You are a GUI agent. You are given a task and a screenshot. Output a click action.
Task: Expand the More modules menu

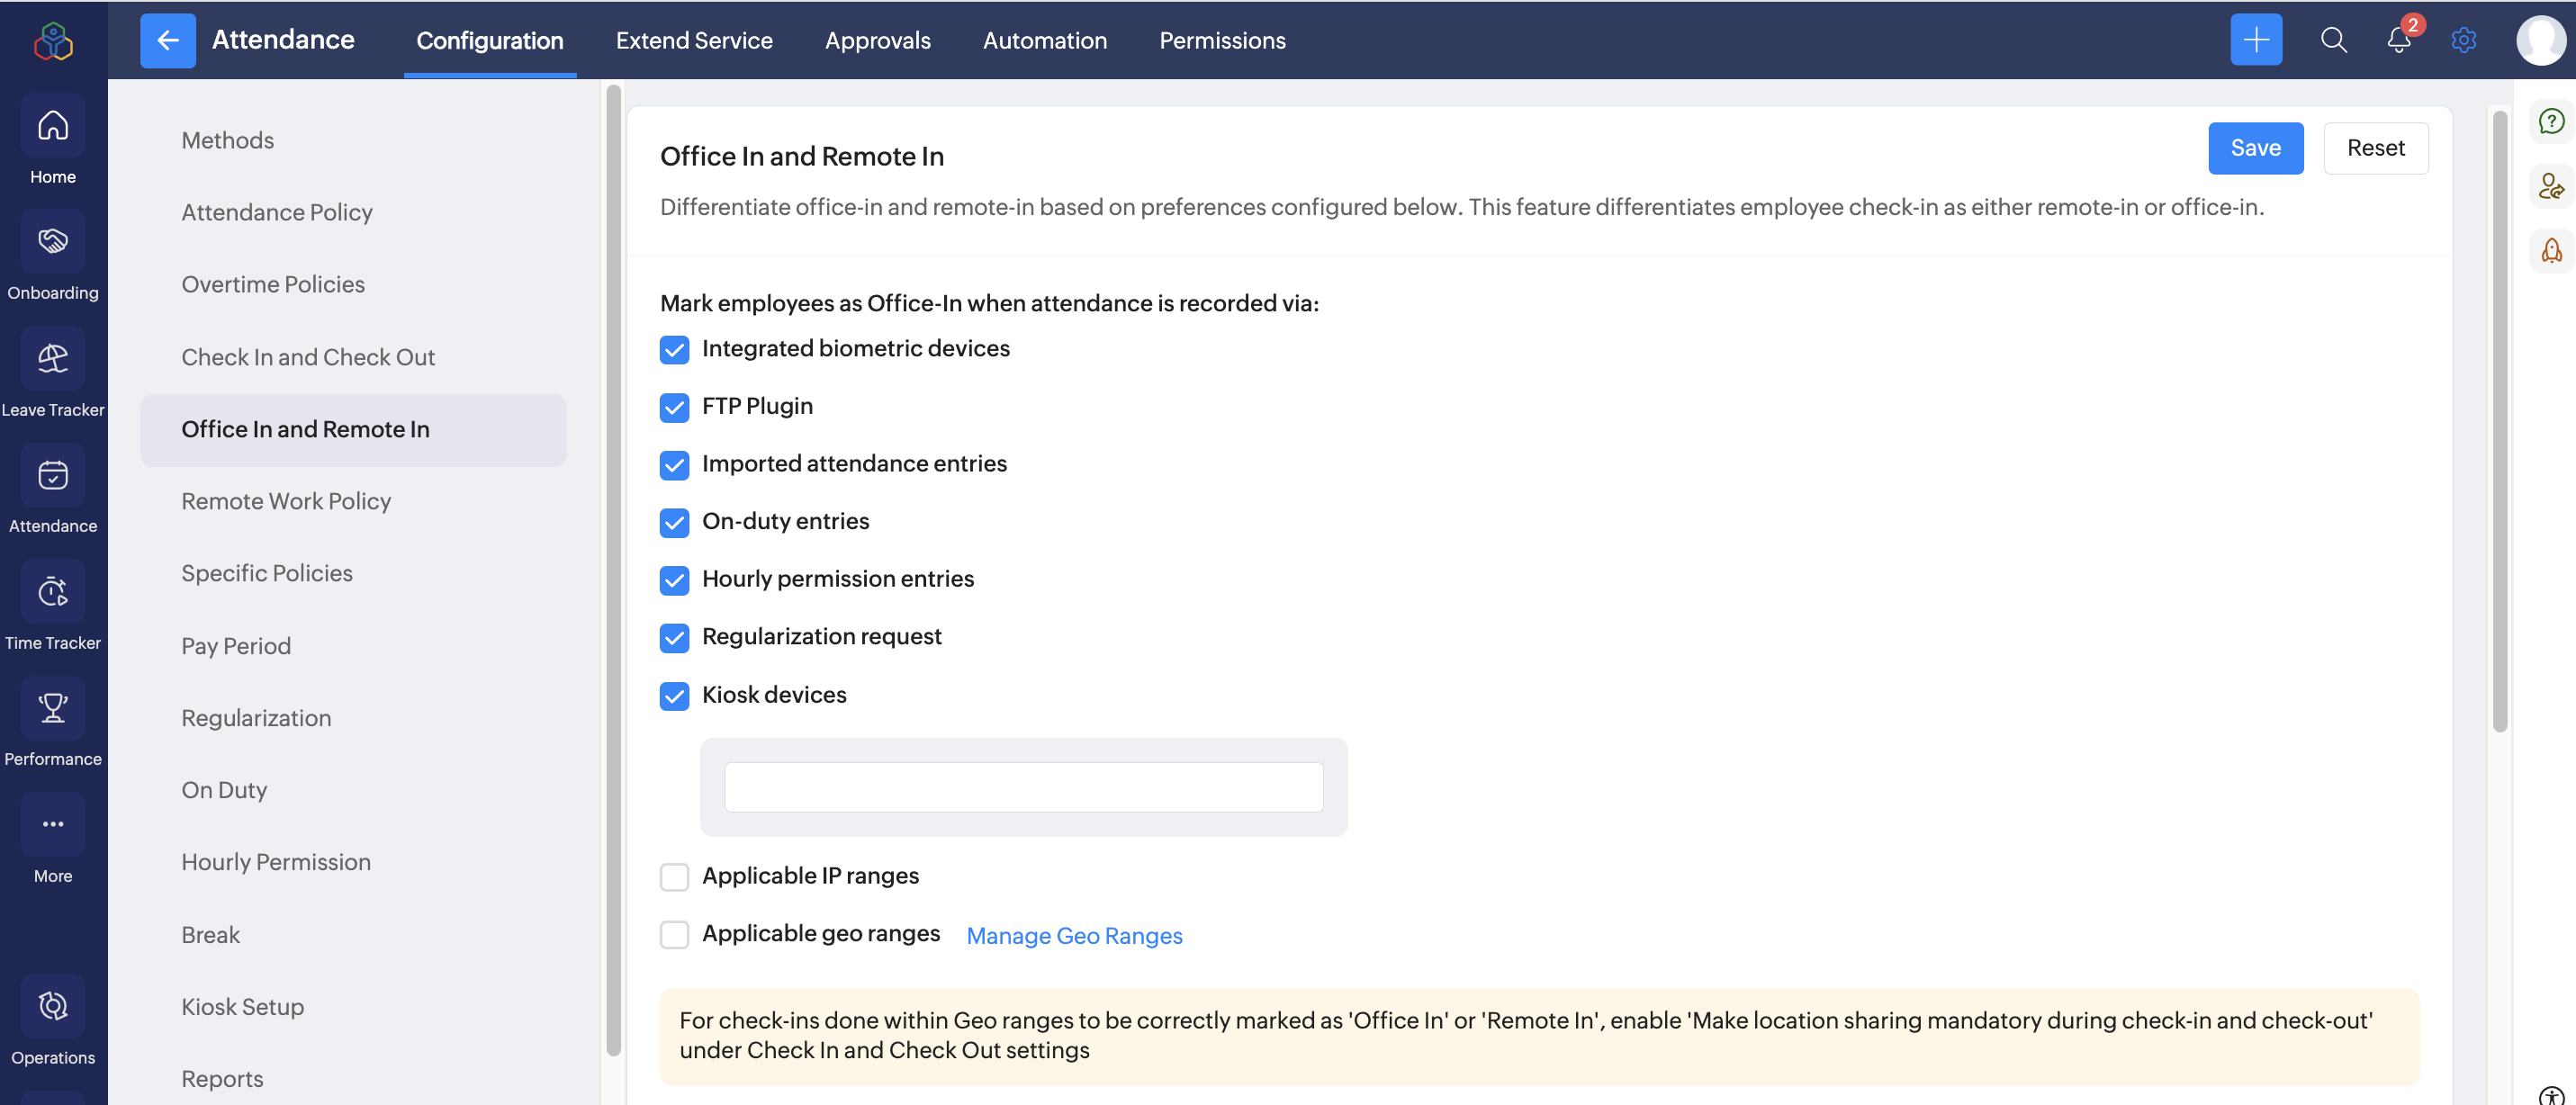tap(53, 825)
